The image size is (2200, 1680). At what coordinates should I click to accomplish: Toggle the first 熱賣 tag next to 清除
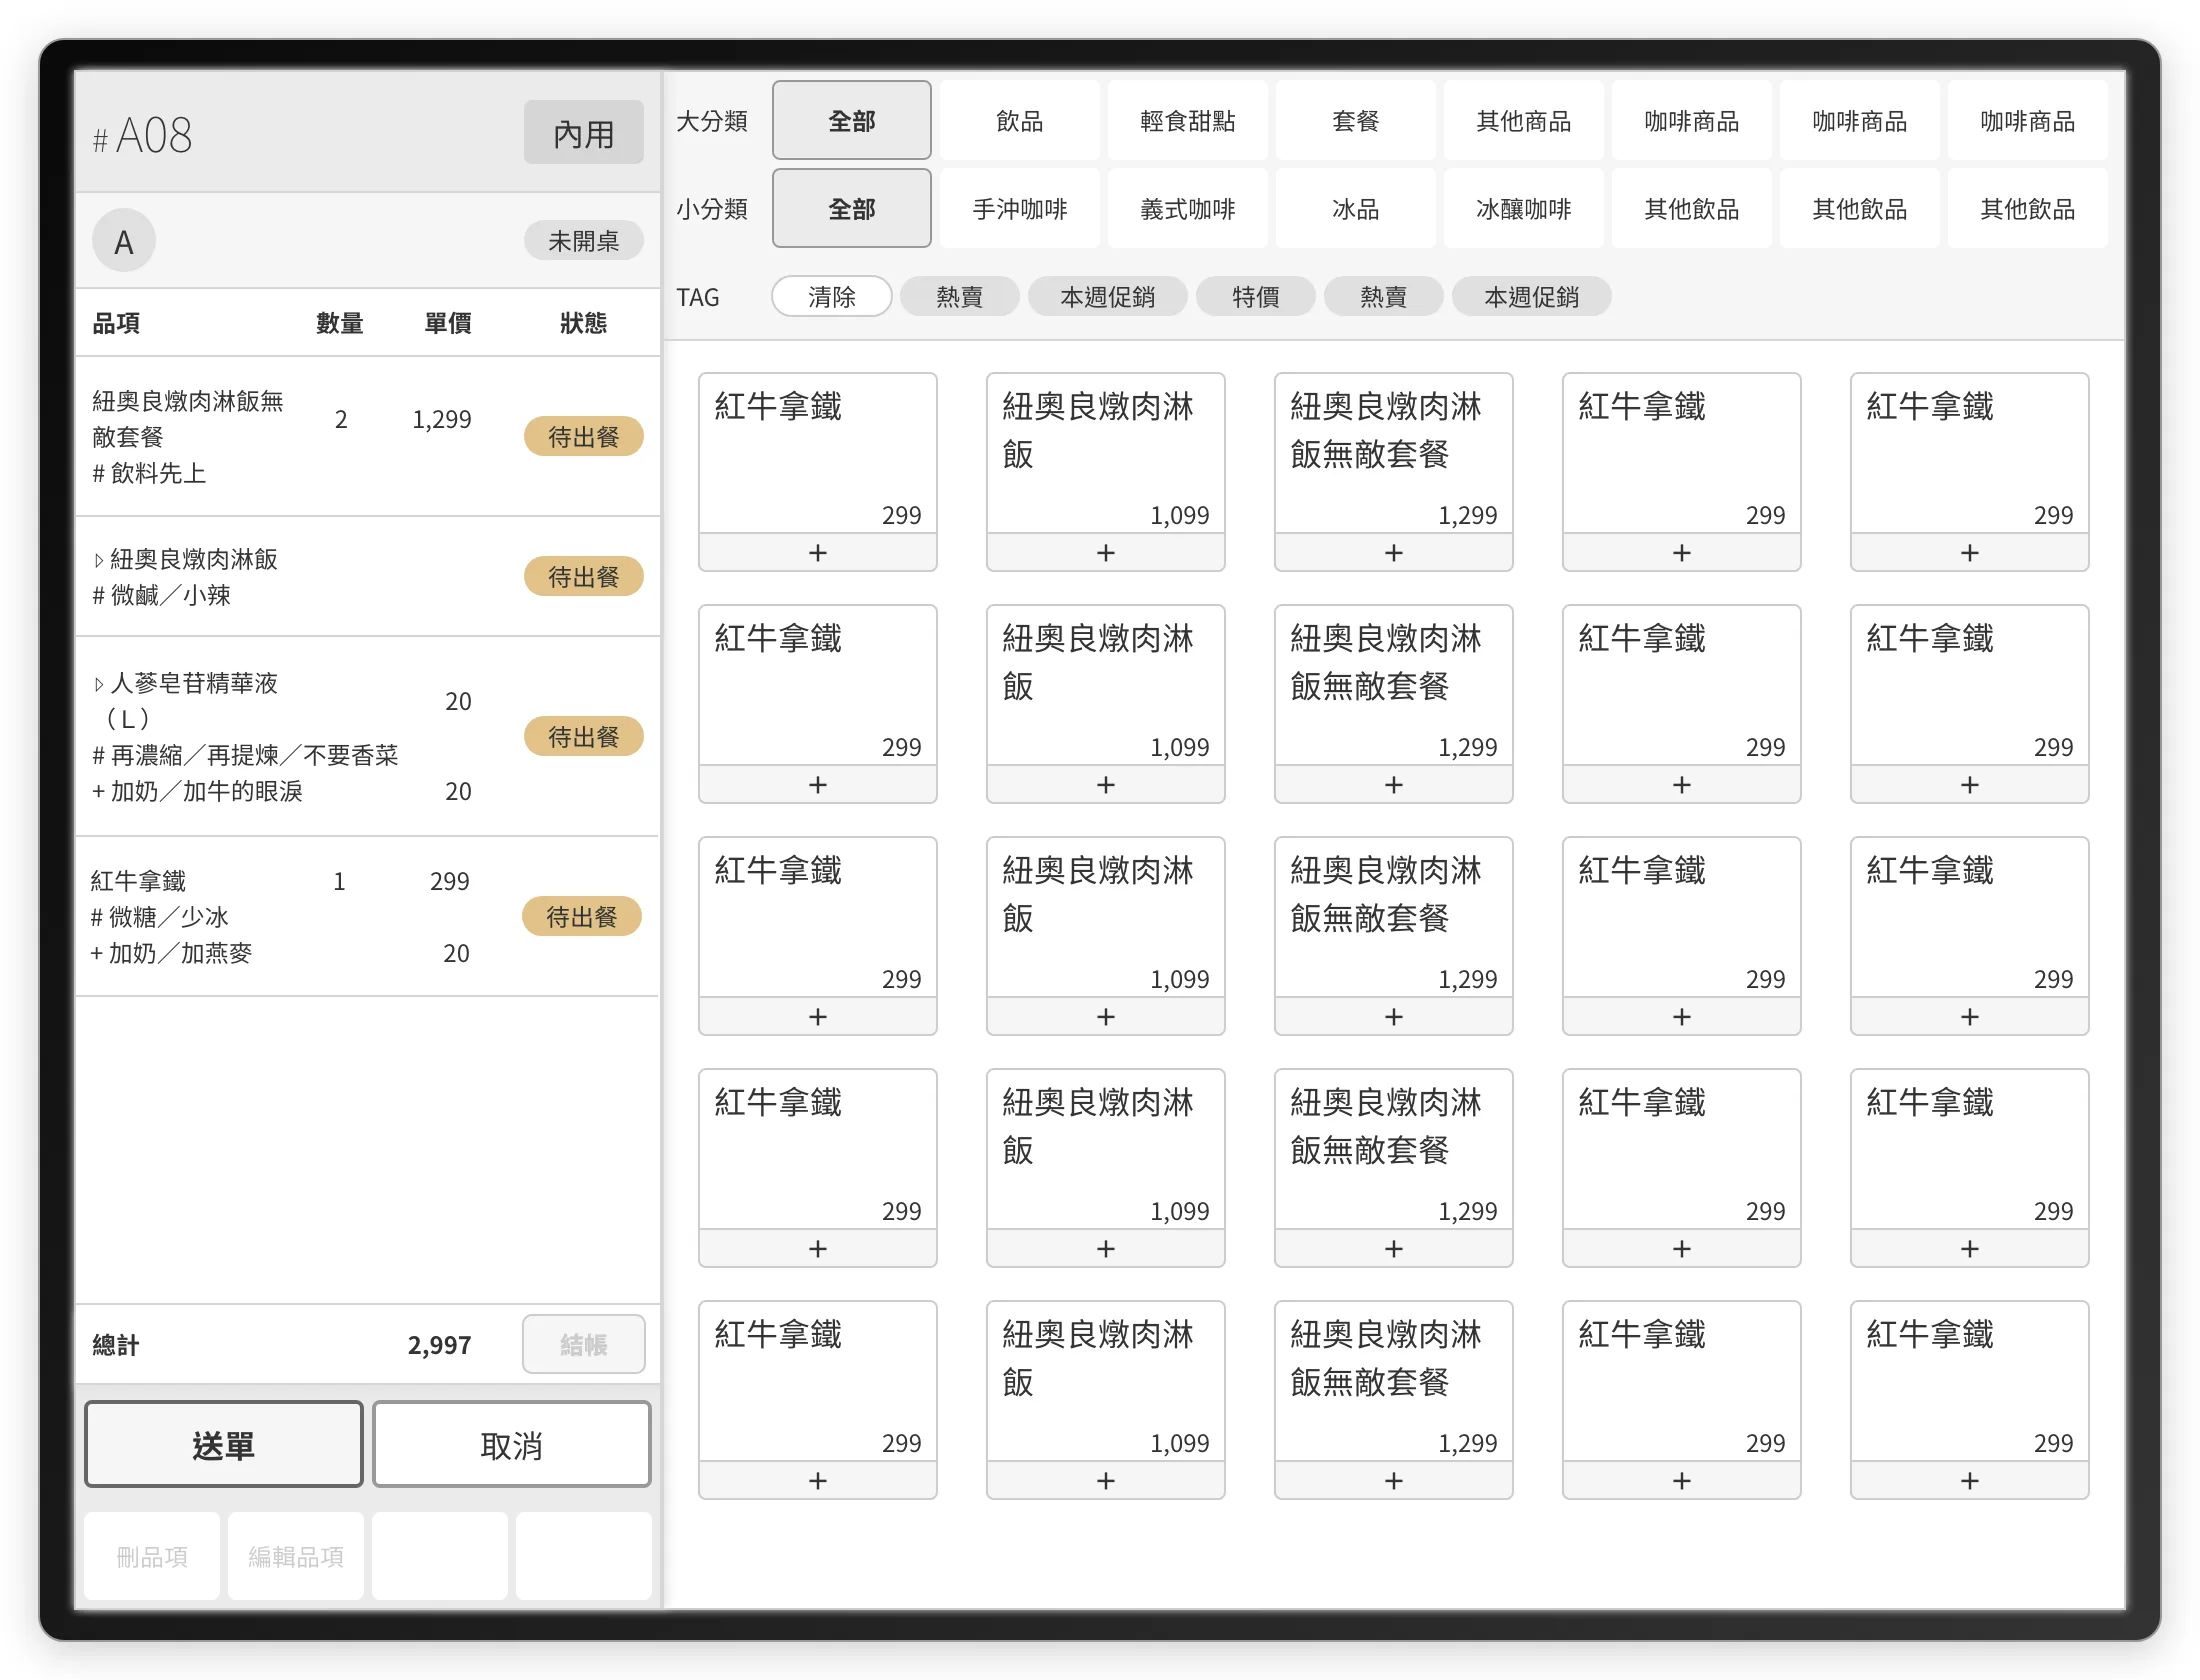click(959, 297)
